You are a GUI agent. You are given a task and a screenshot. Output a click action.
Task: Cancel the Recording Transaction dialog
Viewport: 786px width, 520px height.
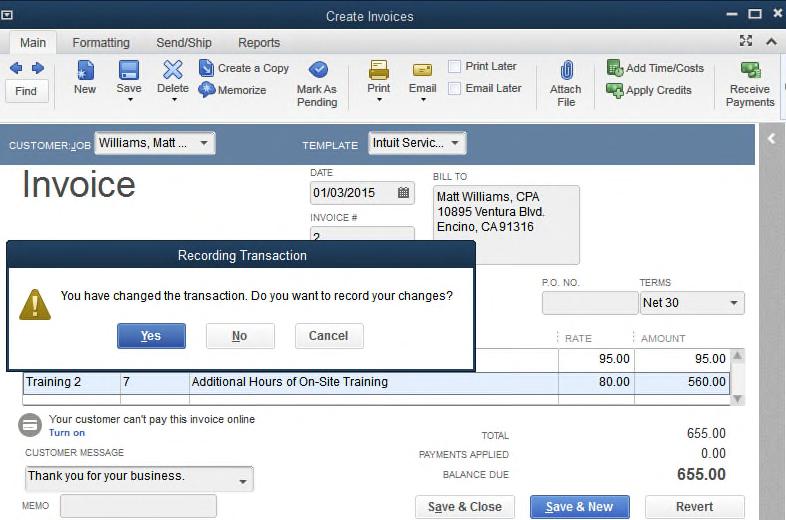(x=329, y=335)
